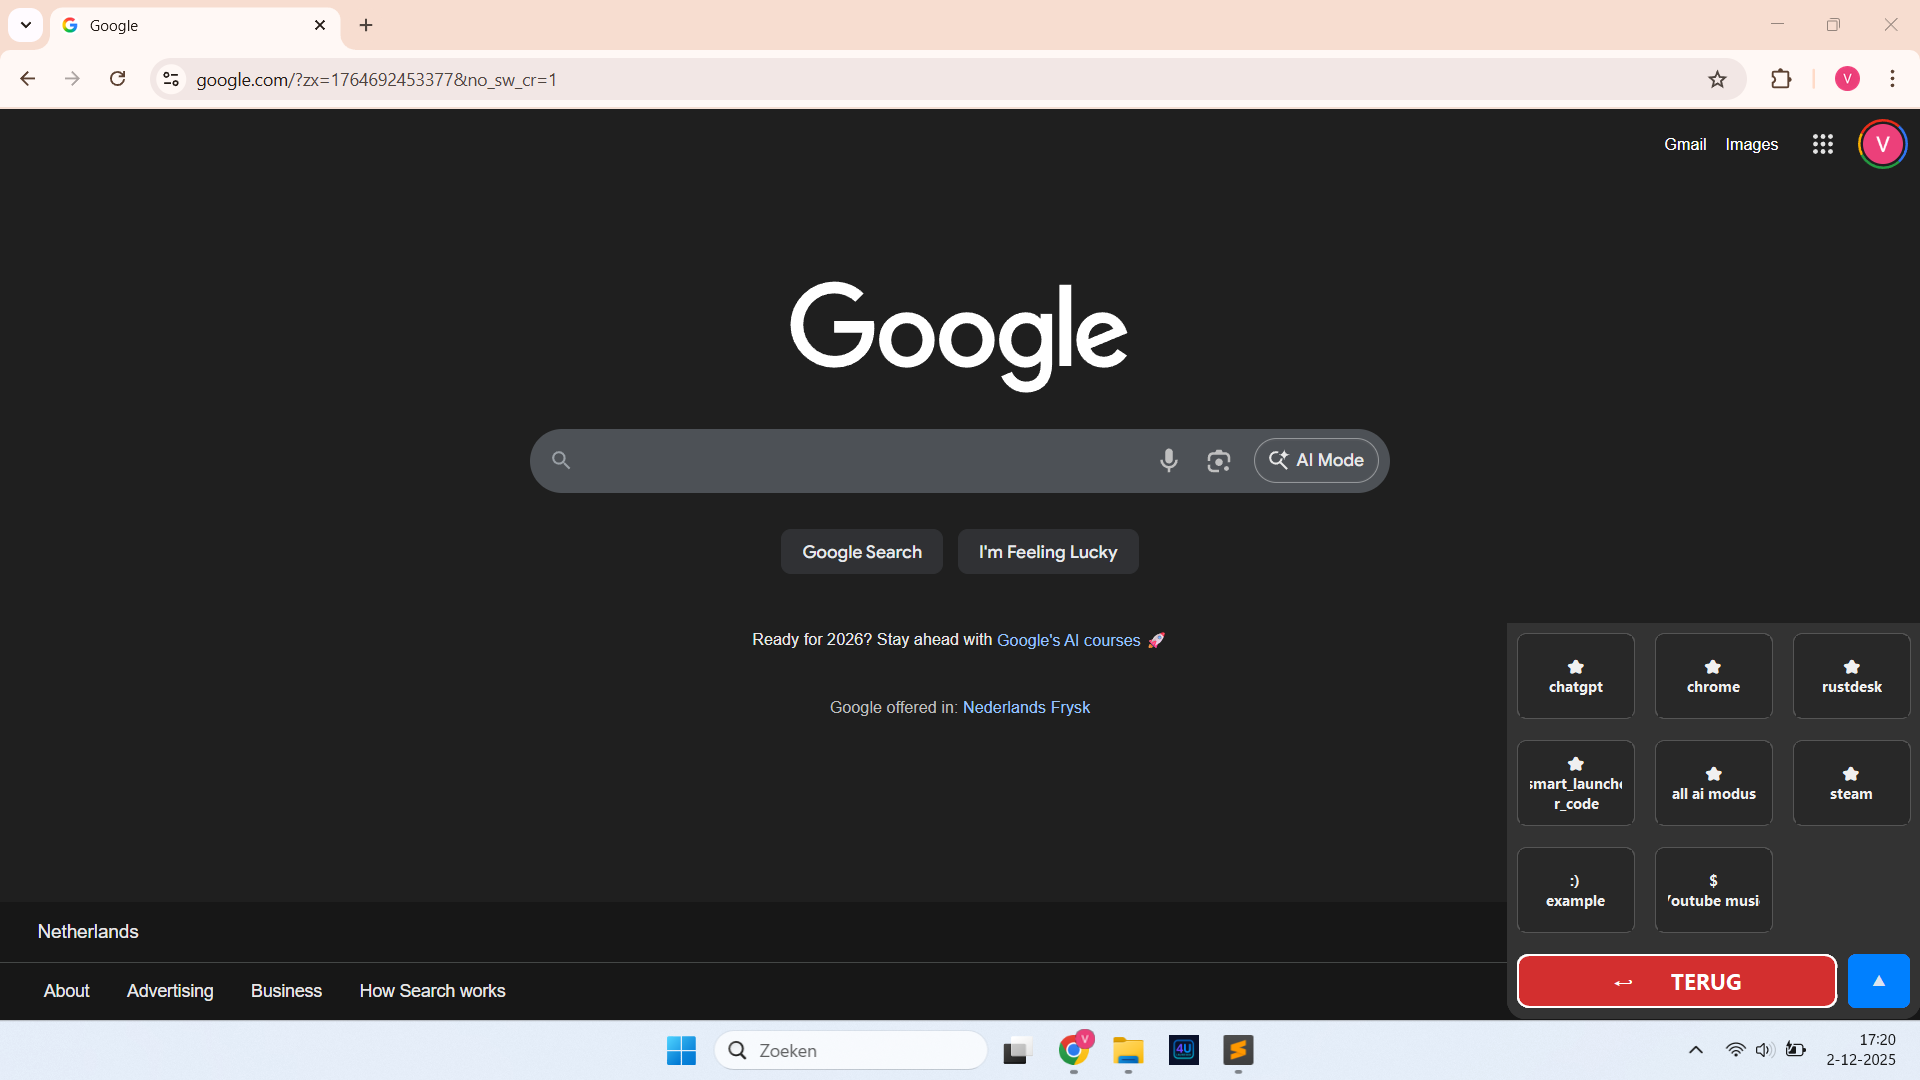1920x1080 pixels.
Task: Open the chrome shortcut in the launcher overlay
Action: 1713,676
